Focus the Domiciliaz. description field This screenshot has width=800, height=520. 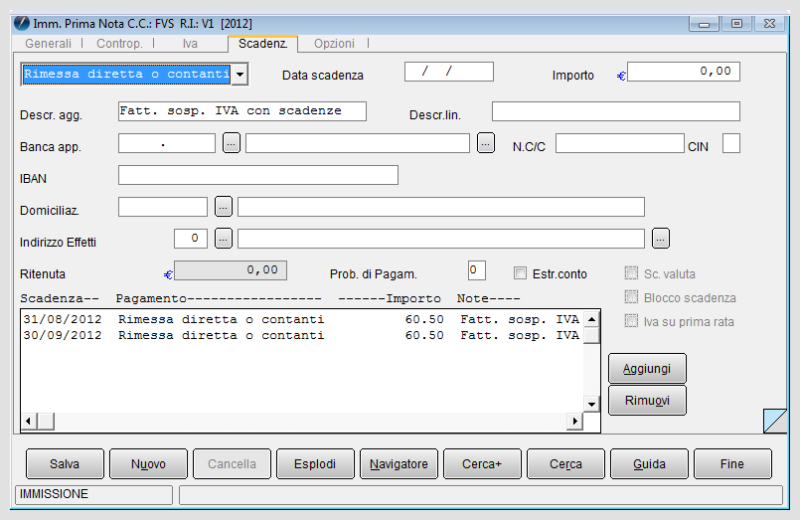click(441, 207)
